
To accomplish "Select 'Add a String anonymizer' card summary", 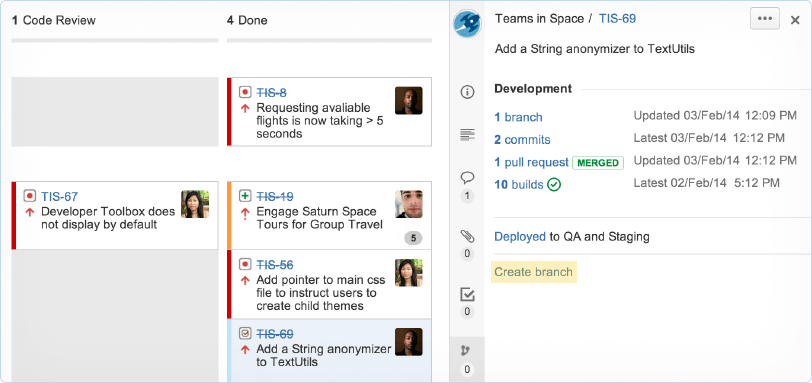I will pos(324,355).
